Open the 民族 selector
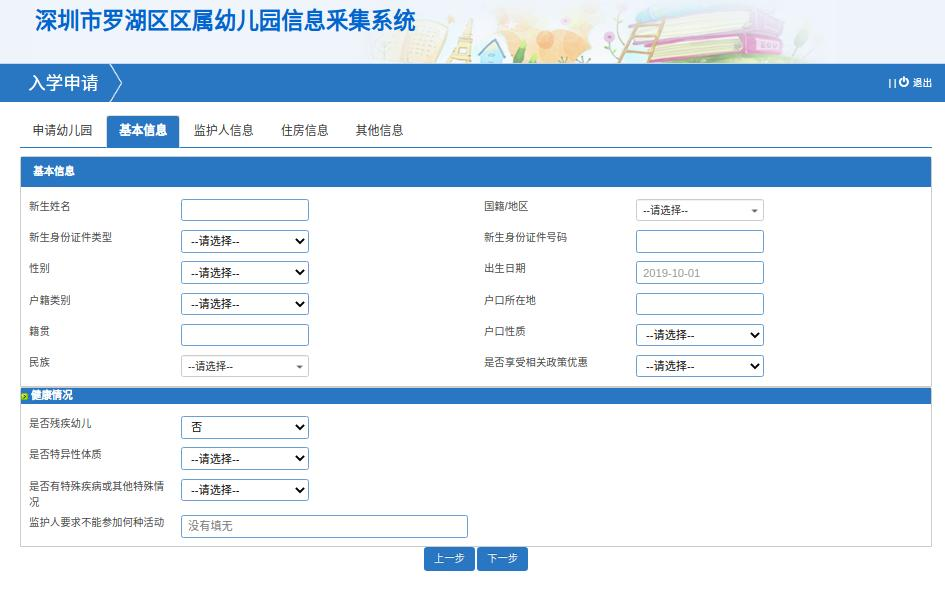Image resolution: width=945 pixels, height=599 pixels. point(244,366)
